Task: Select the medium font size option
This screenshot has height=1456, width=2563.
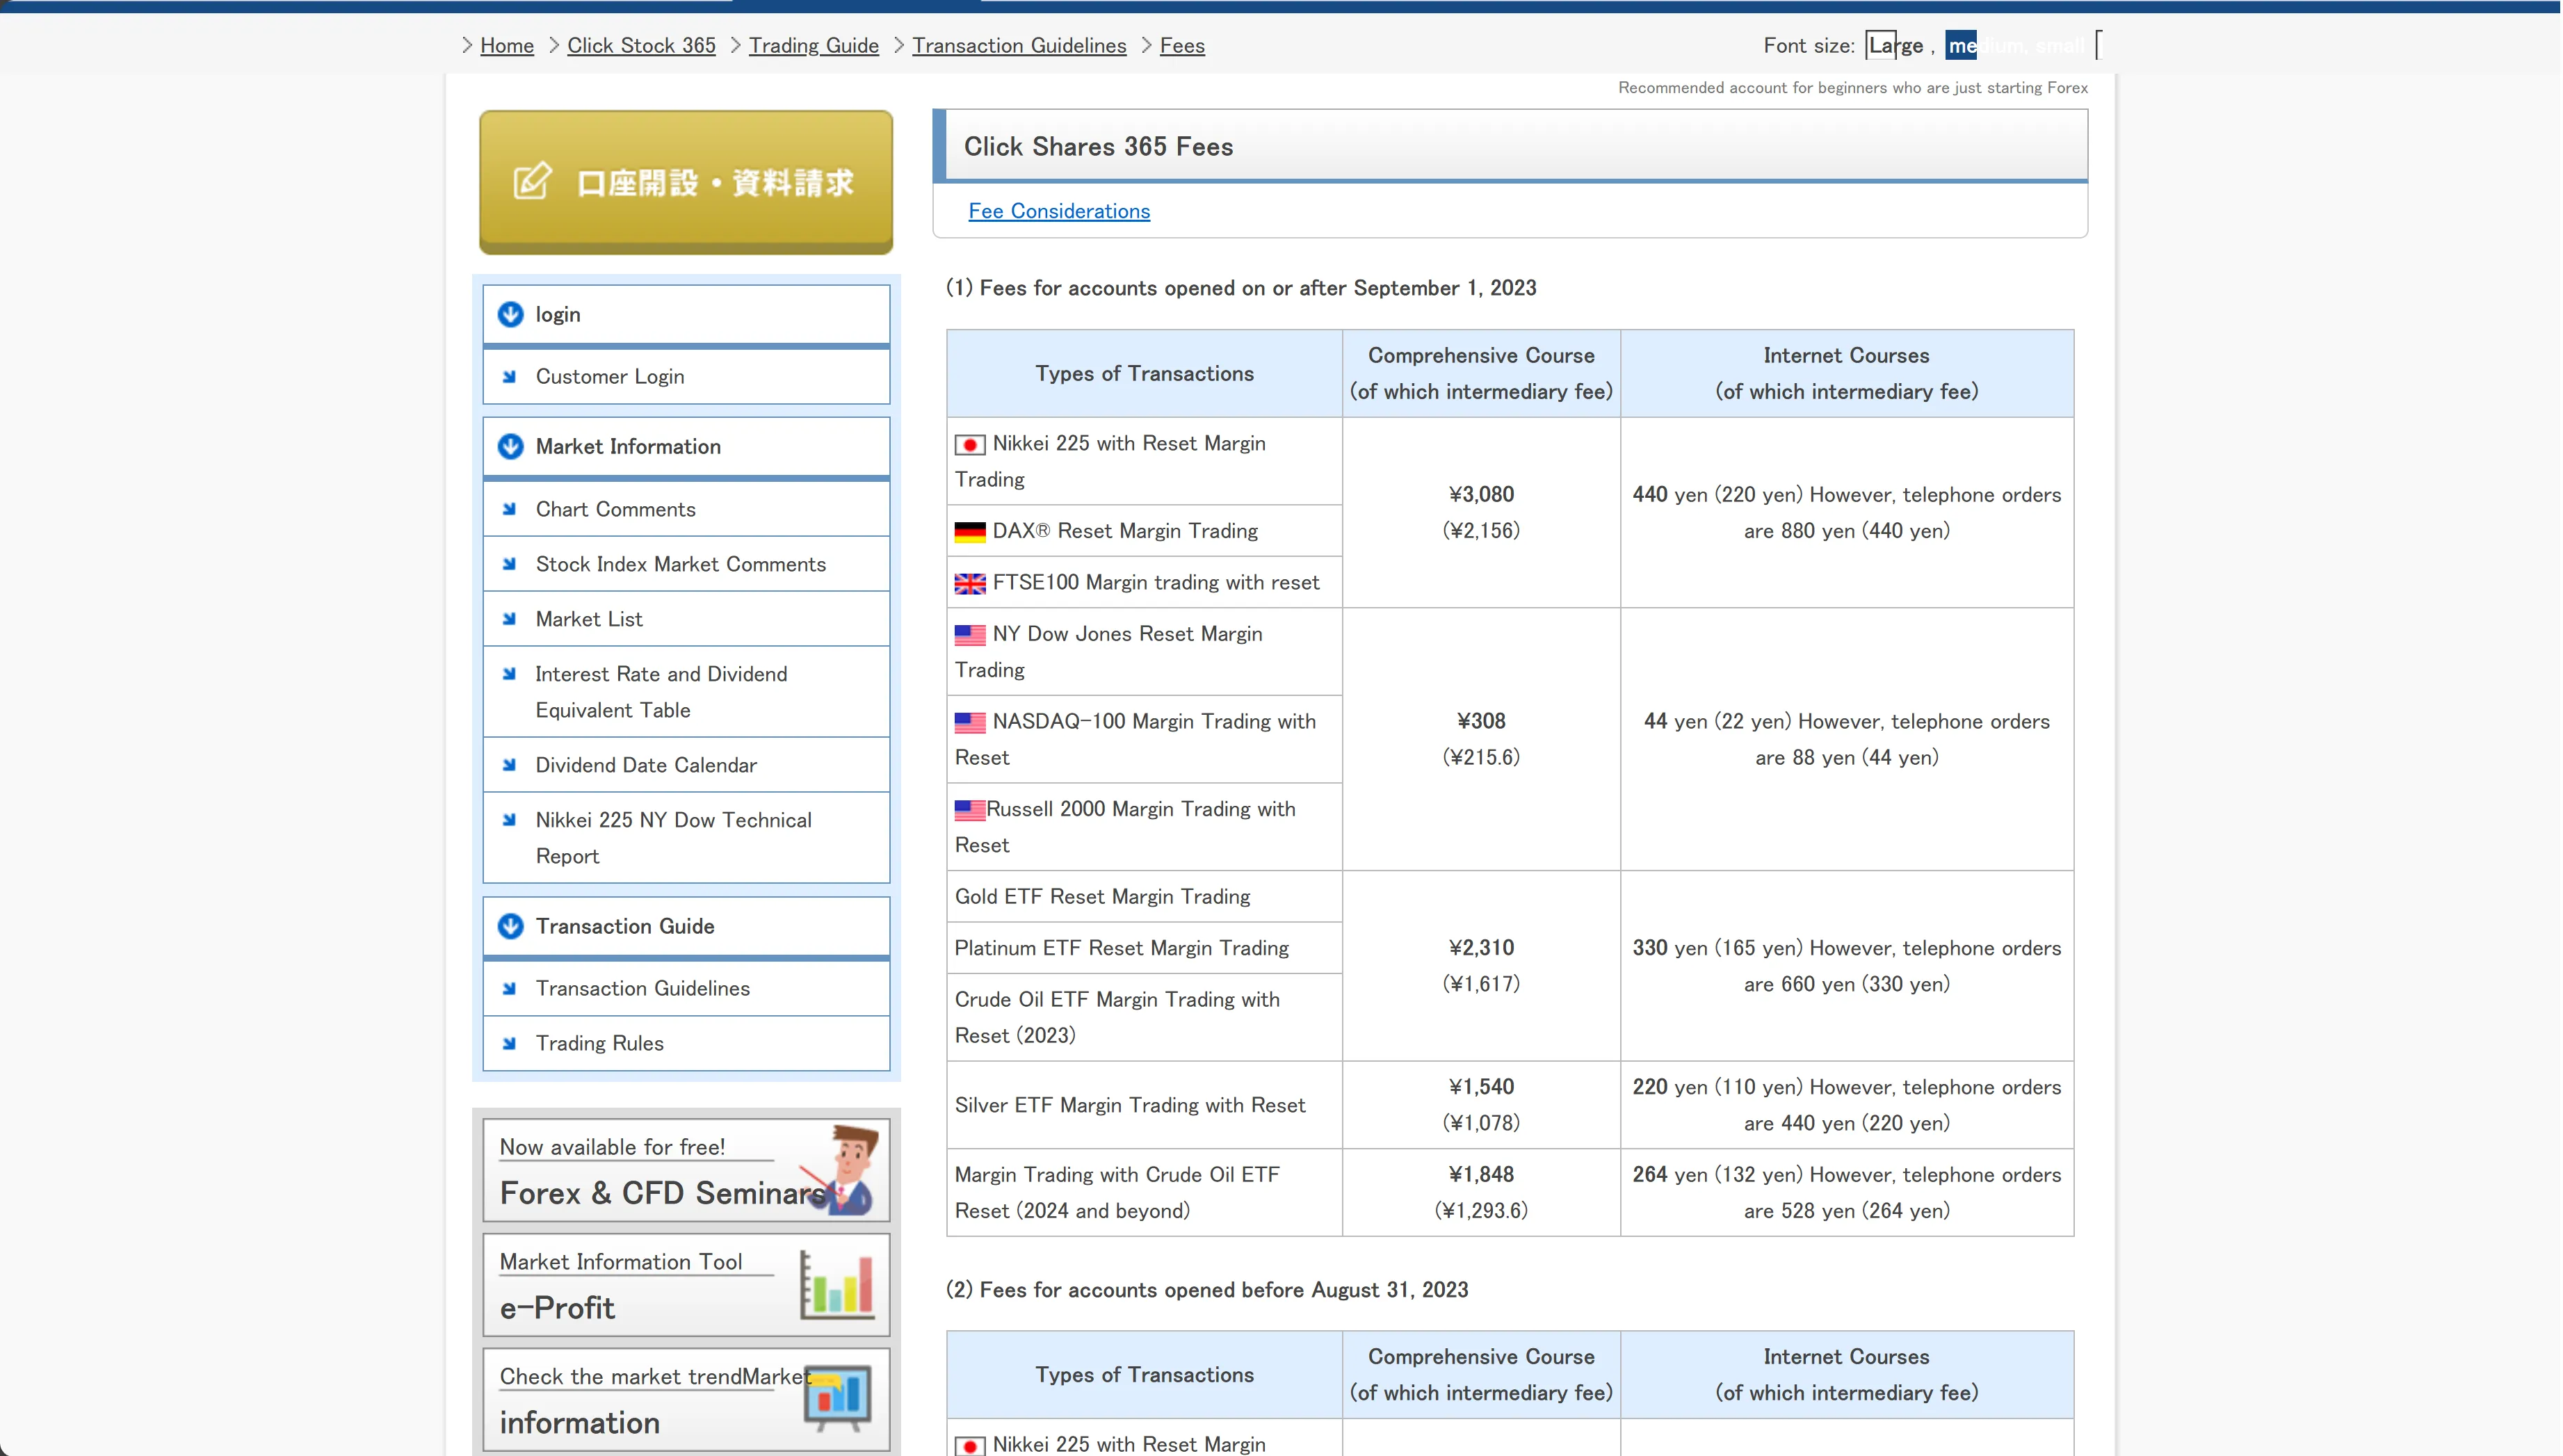Action: (x=1961, y=45)
